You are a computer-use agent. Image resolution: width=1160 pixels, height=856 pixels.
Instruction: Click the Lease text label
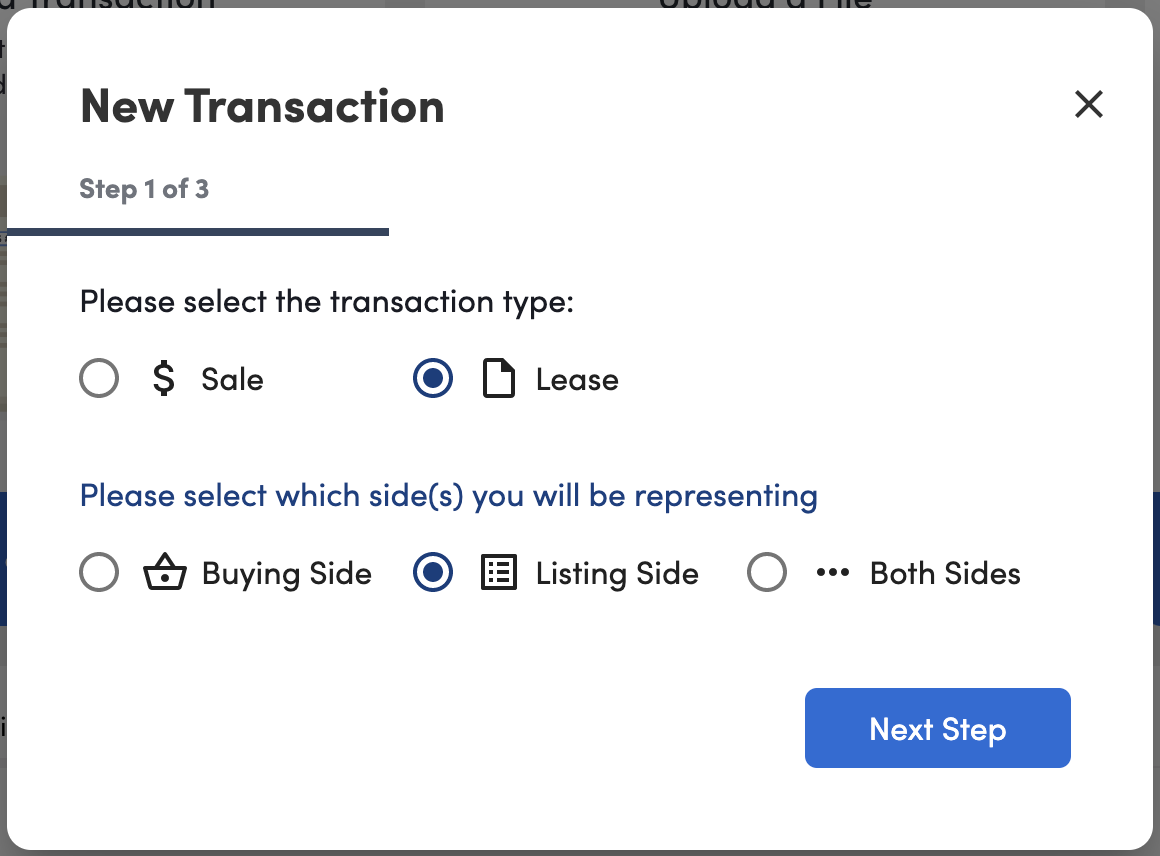pos(577,380)
